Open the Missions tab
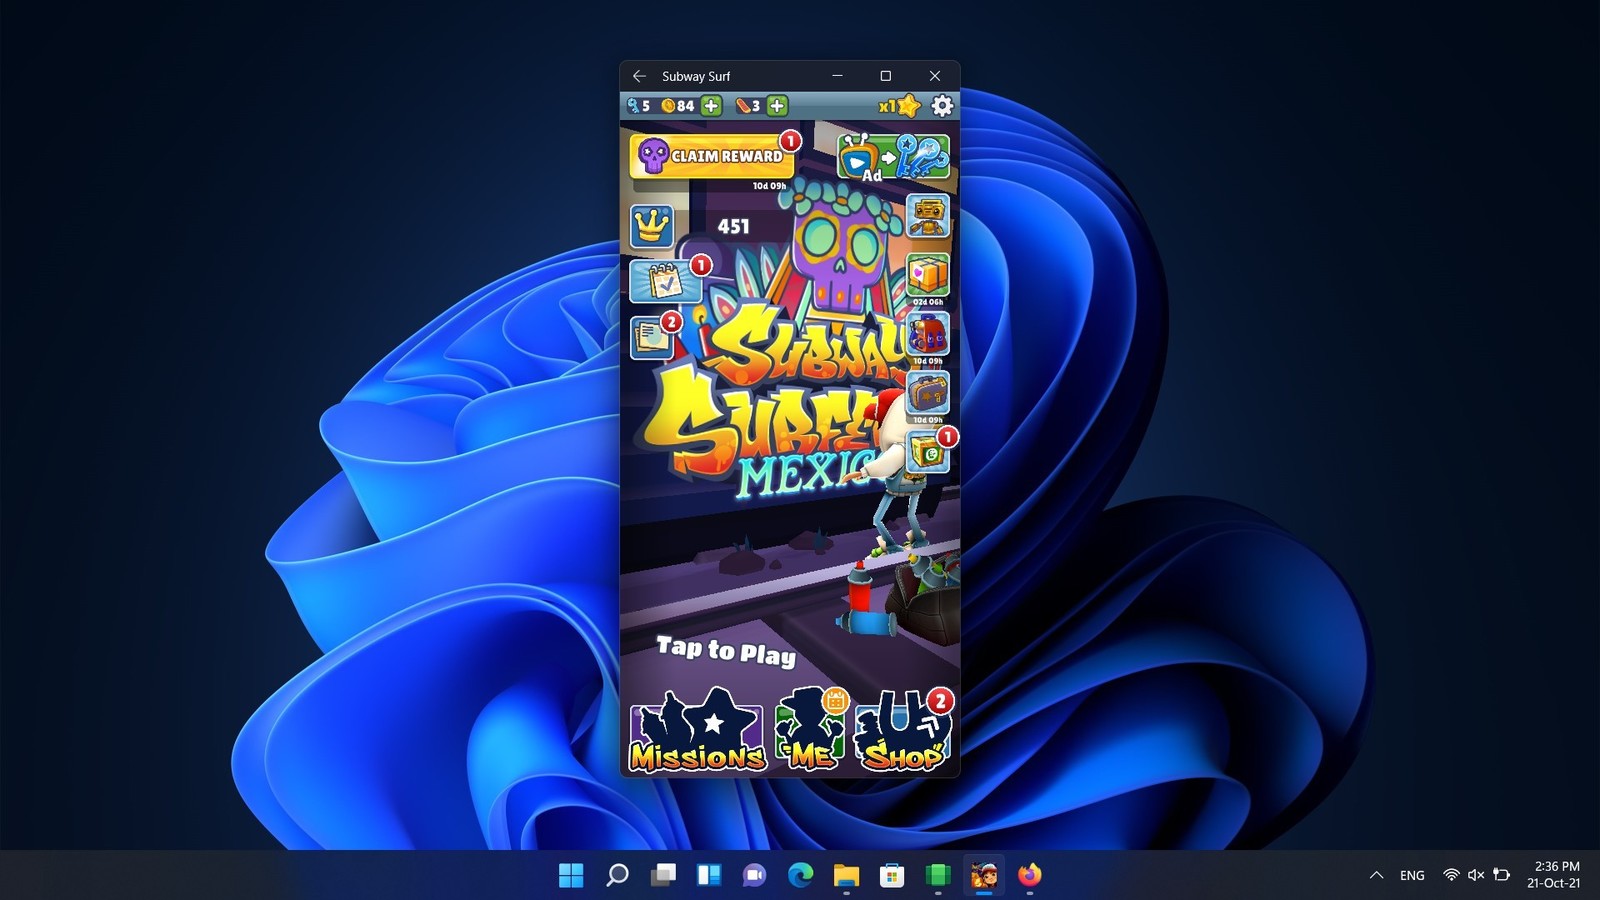 tap(697, 733)
